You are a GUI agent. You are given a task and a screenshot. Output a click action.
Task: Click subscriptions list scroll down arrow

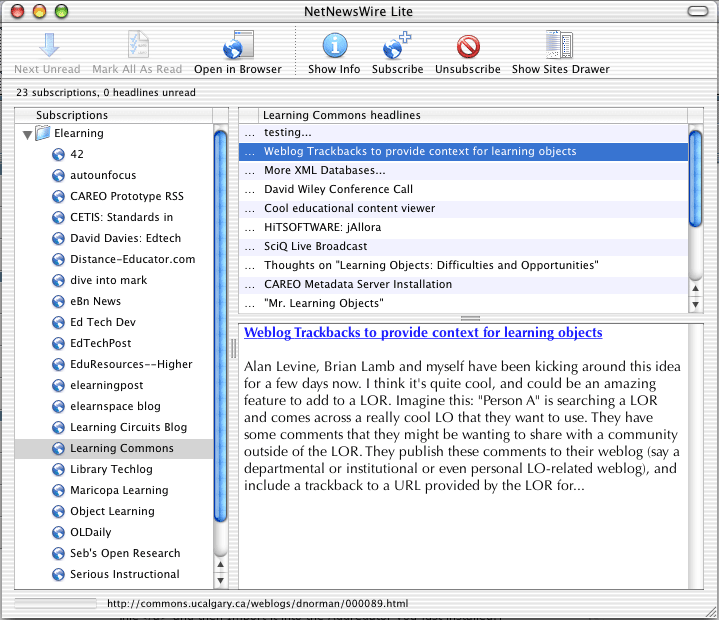click(x=221, y=579)
